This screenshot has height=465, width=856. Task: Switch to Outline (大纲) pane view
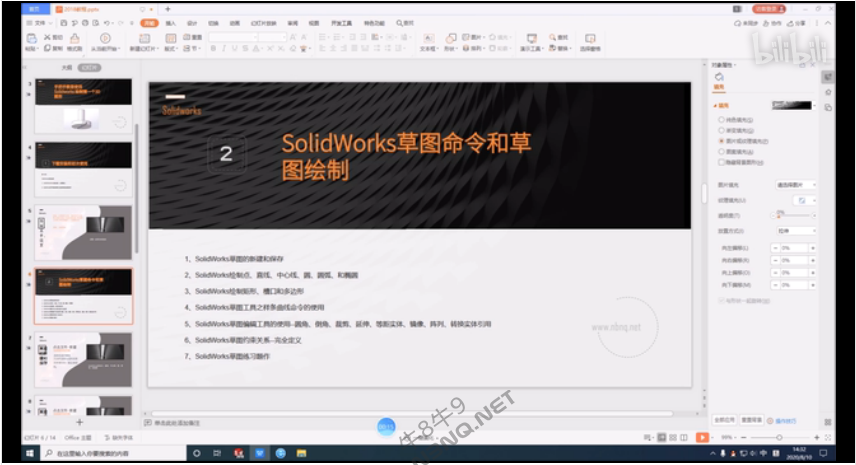(x=67, y=68)
